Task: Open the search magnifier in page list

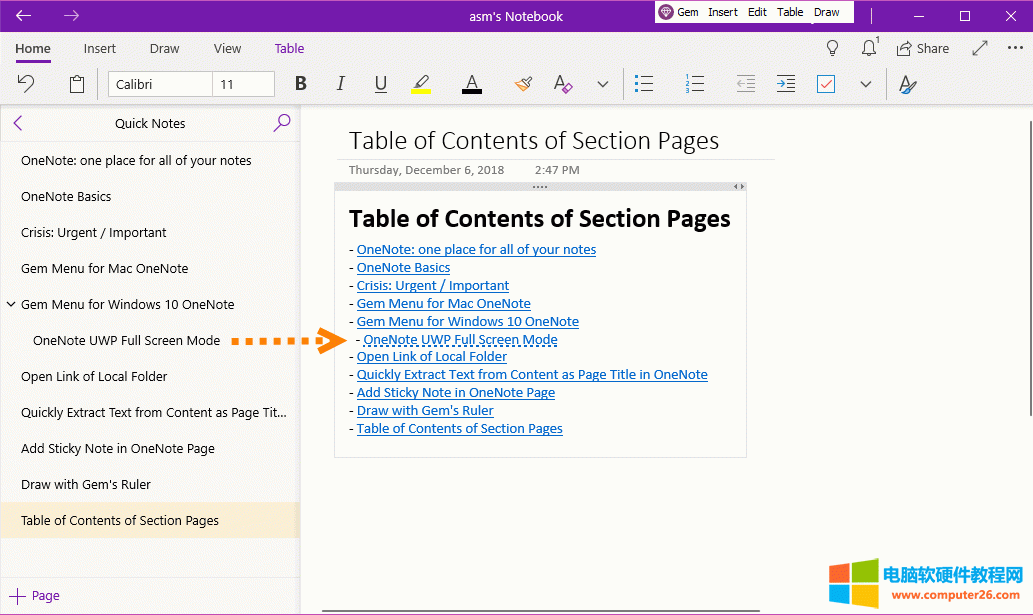Action: (282, 123)
